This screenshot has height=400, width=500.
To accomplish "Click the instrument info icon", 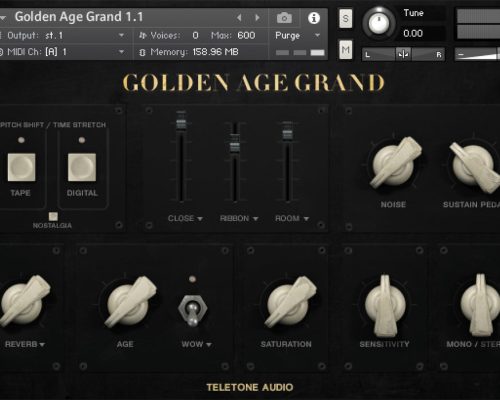I will 314,18.
